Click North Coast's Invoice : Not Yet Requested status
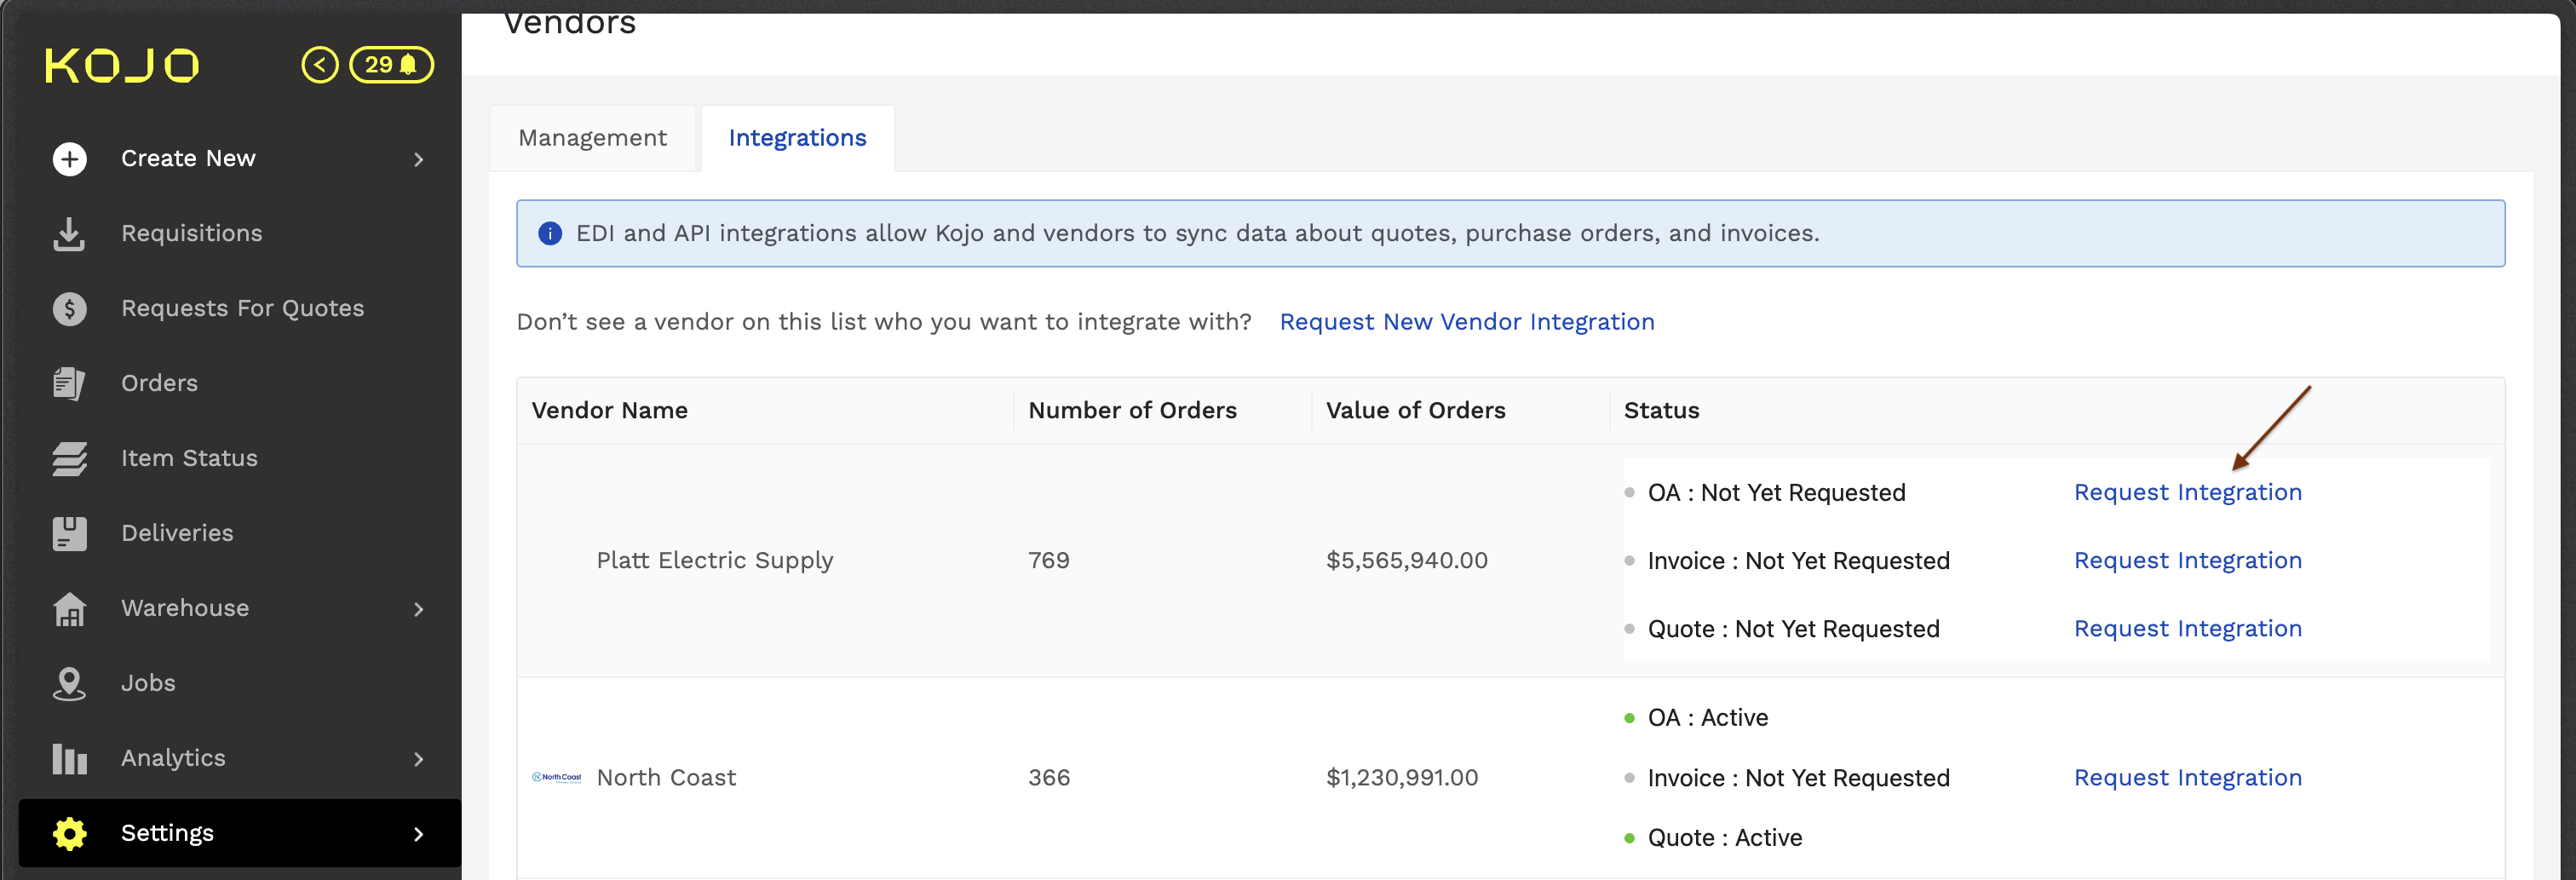Image resolution: width=2576 pixels, height=880 pixels. click(1798, 777)
